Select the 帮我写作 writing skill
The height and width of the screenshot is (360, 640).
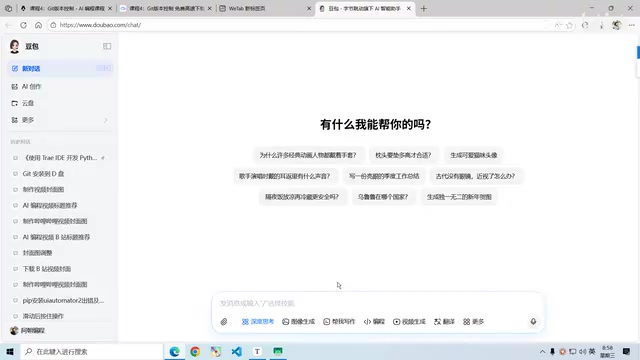tap(339, 322)
